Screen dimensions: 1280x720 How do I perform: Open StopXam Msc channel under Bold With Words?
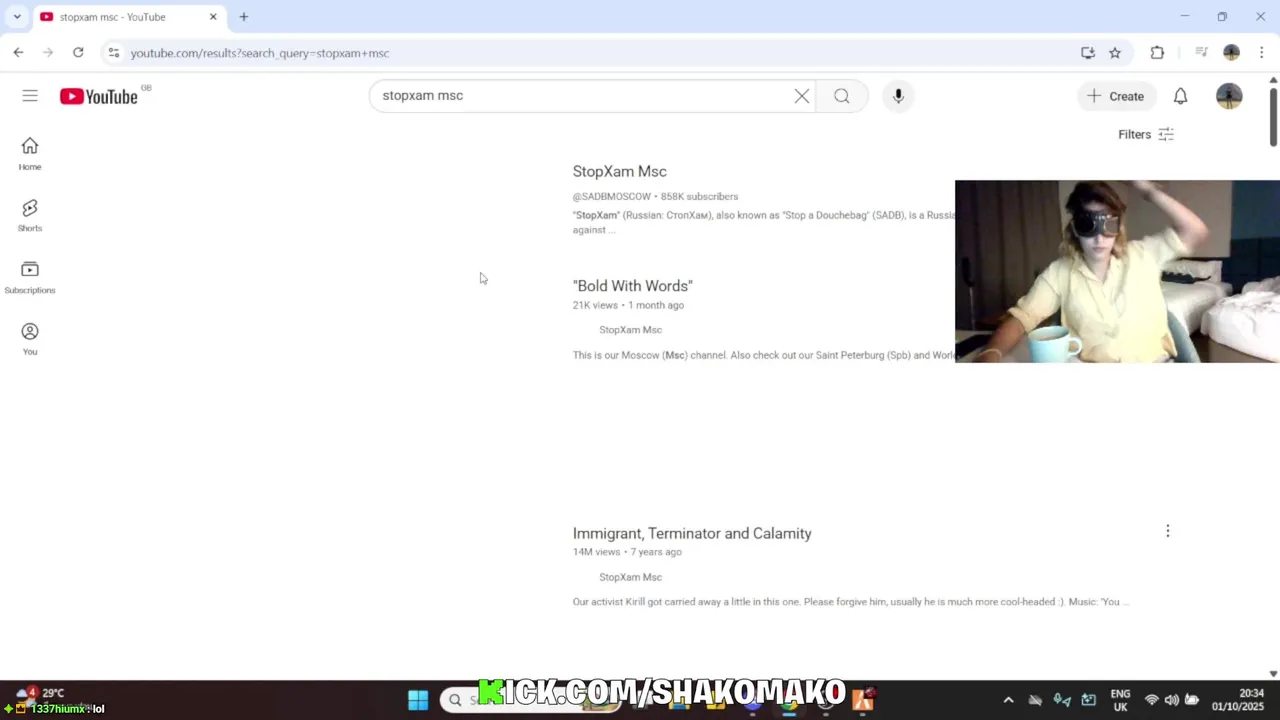pos(630,330)
